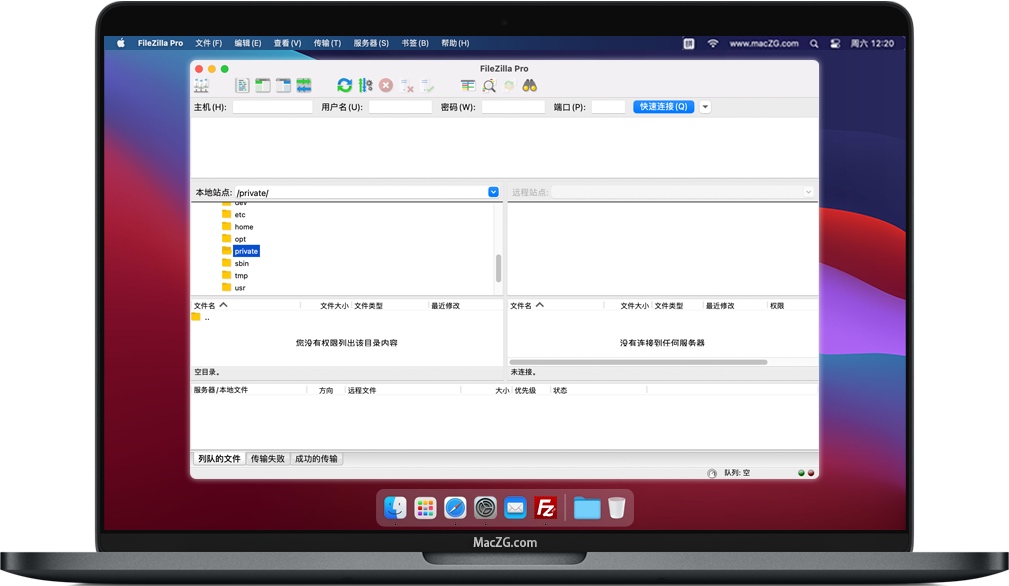
Task: Open FileZilla from the Dock
Action: pos(545,508)
